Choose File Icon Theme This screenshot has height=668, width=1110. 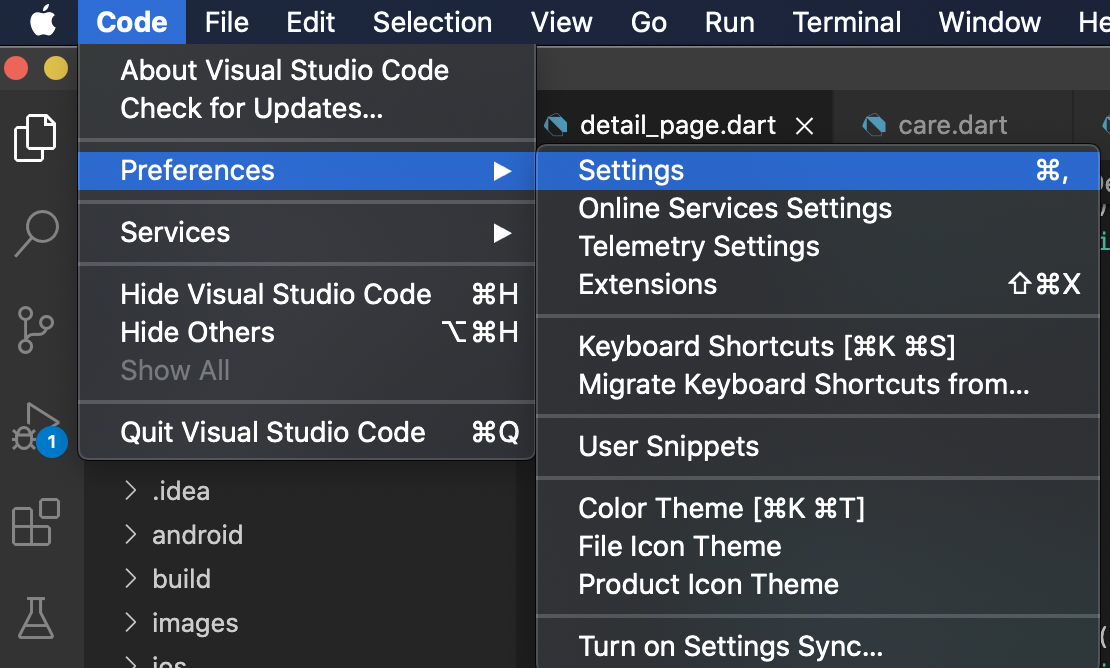[818, 546]
